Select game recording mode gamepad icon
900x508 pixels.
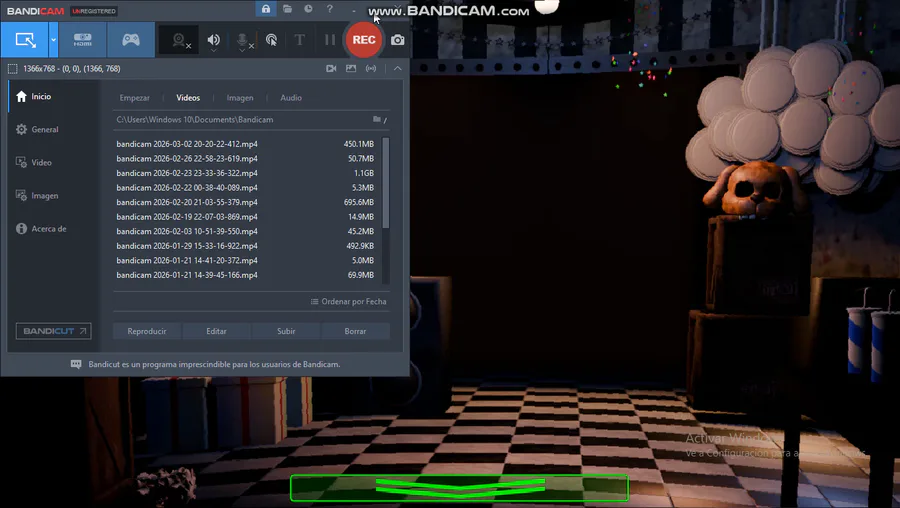click(x=131, y=40)
